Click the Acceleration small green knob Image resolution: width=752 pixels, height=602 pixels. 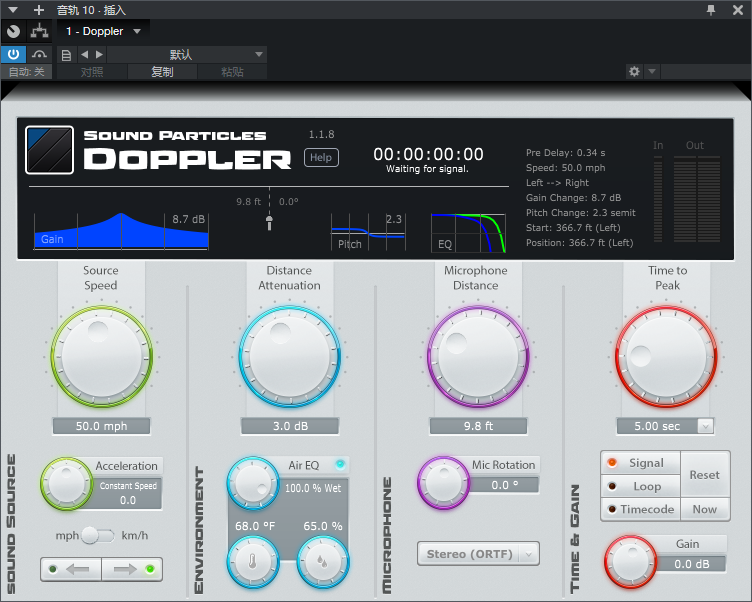coord(66,484)
